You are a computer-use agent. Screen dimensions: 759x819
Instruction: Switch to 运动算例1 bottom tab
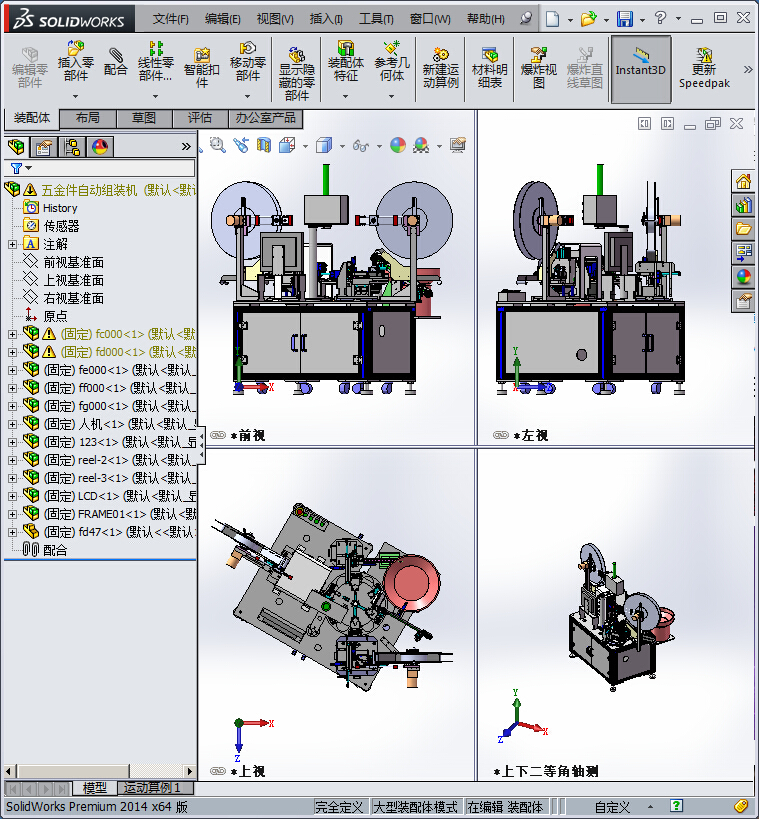tap(156, 788)
